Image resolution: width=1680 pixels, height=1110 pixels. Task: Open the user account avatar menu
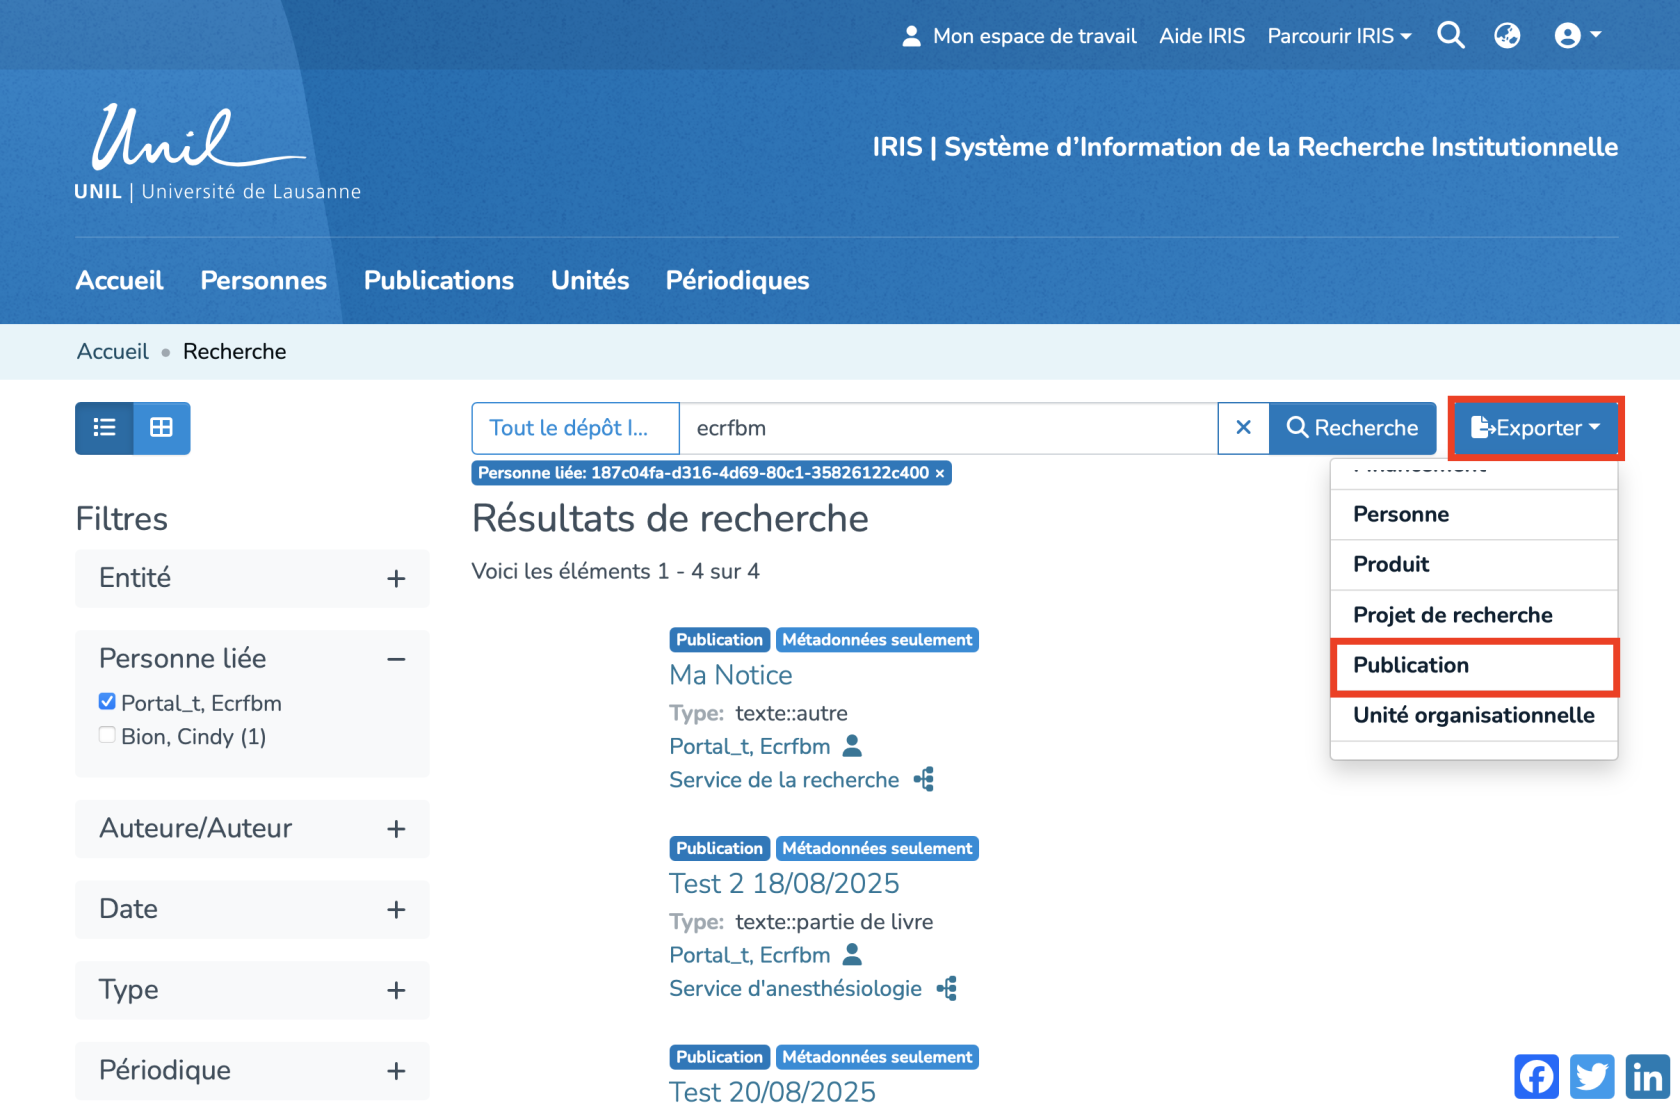(1577, 36)
